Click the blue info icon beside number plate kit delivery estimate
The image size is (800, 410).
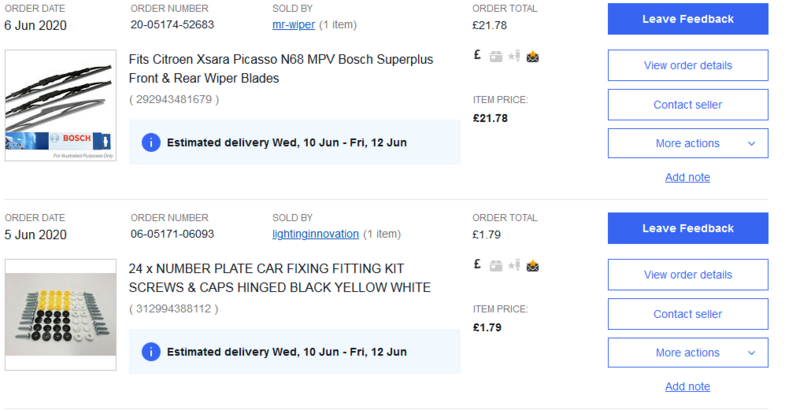(x=150, y=352)
